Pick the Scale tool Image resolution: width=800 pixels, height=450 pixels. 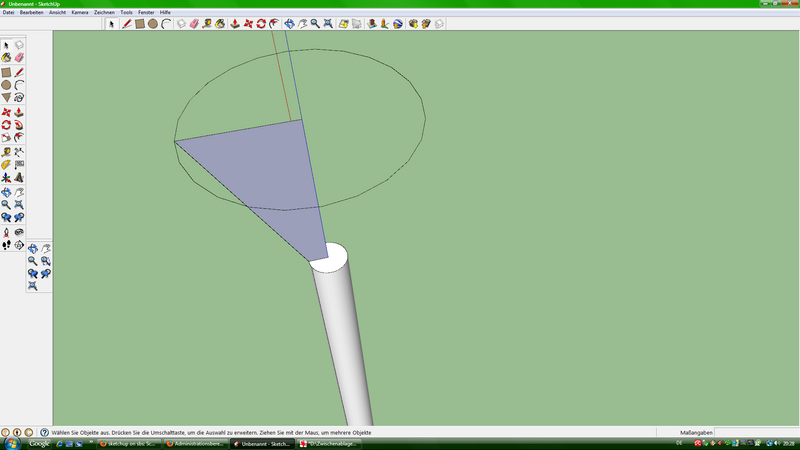tap(6, 138)
